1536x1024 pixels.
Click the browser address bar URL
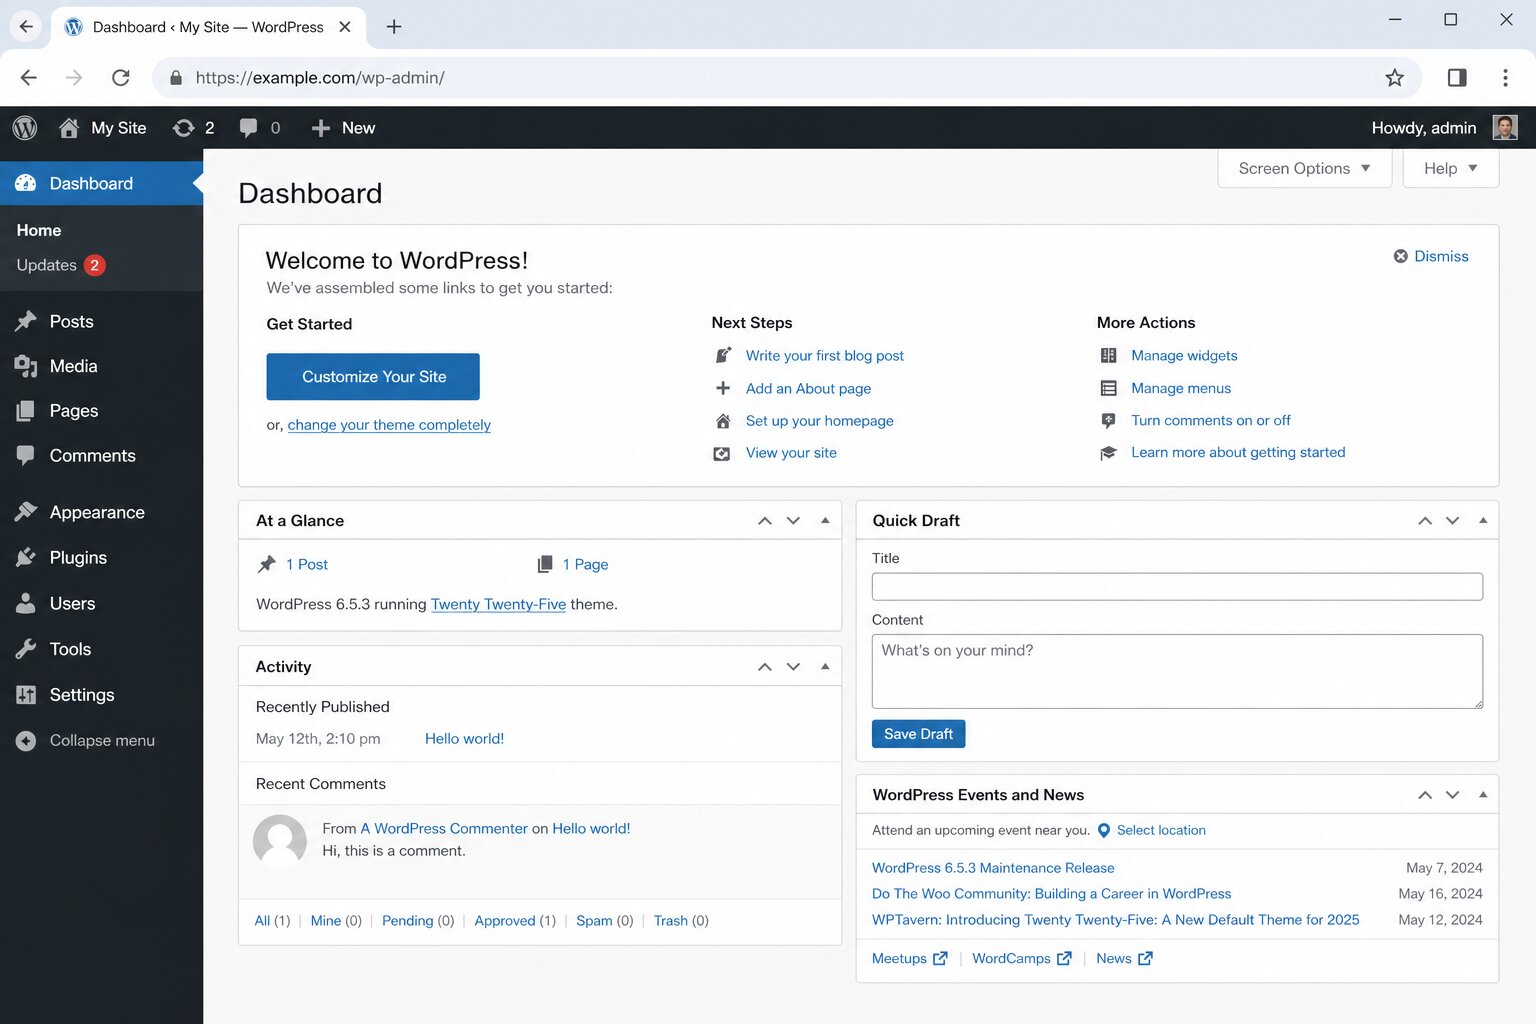(x=320, y=77)
